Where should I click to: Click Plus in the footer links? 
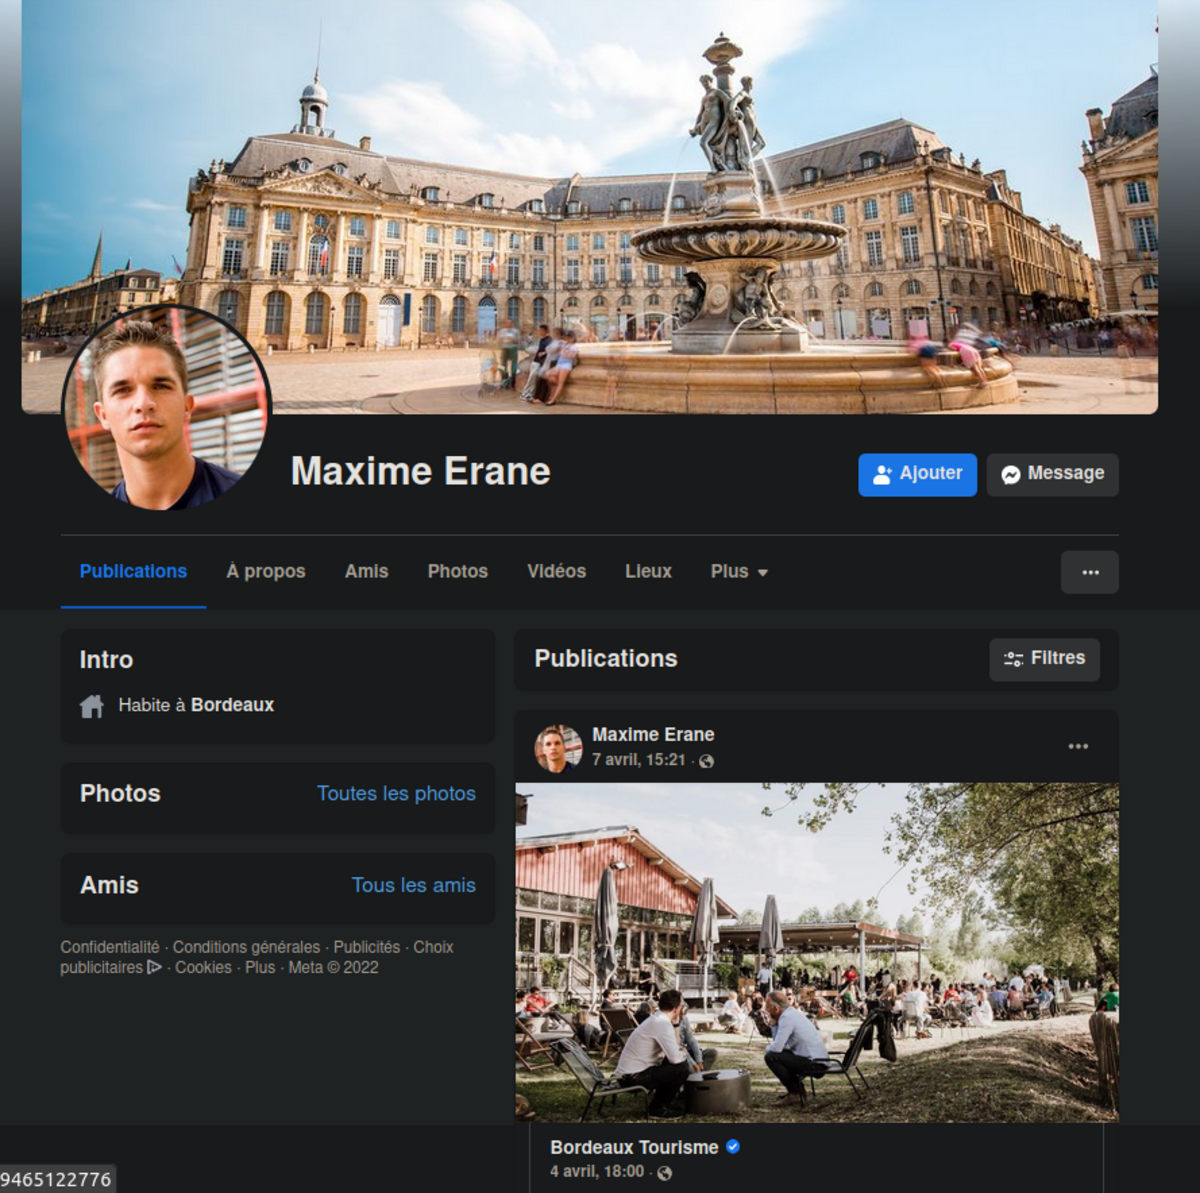click(260, 967)
